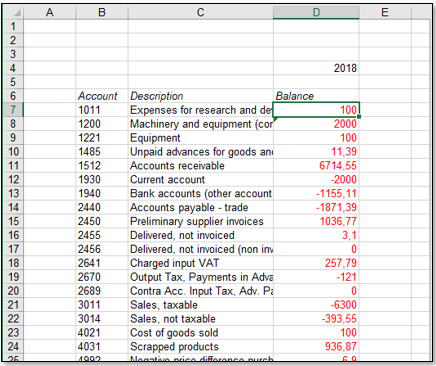Click balance value 936,87
The image size is (436, 366).
tap(316, 346)
